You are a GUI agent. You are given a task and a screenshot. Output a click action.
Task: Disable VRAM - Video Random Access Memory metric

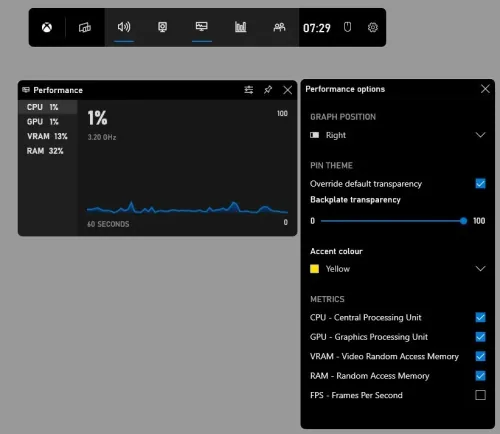[x=480, y=356]
